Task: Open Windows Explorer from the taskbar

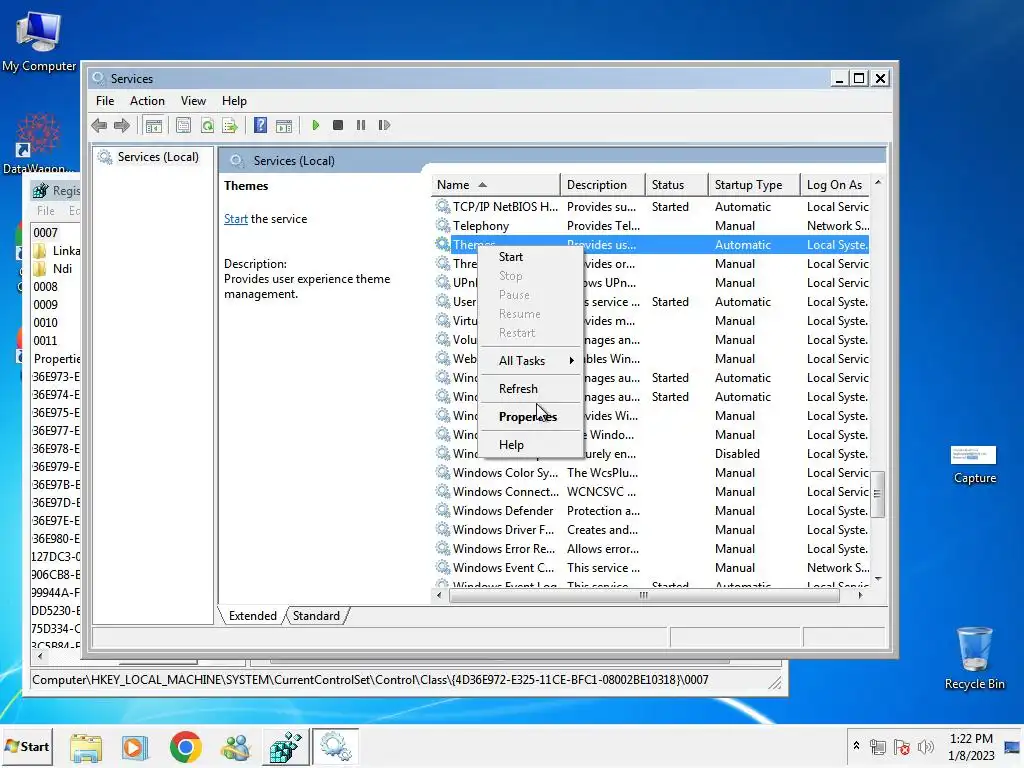Action: click(86, 747)
